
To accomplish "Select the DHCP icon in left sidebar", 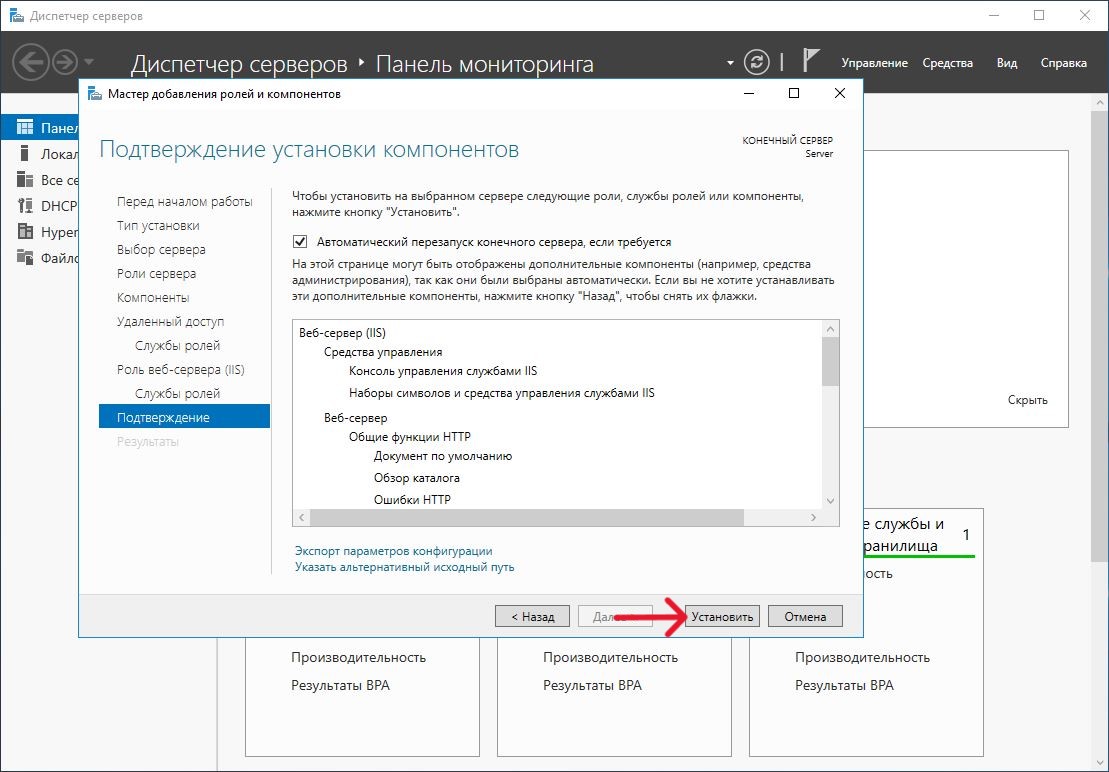I will click(x=25, y=206).
